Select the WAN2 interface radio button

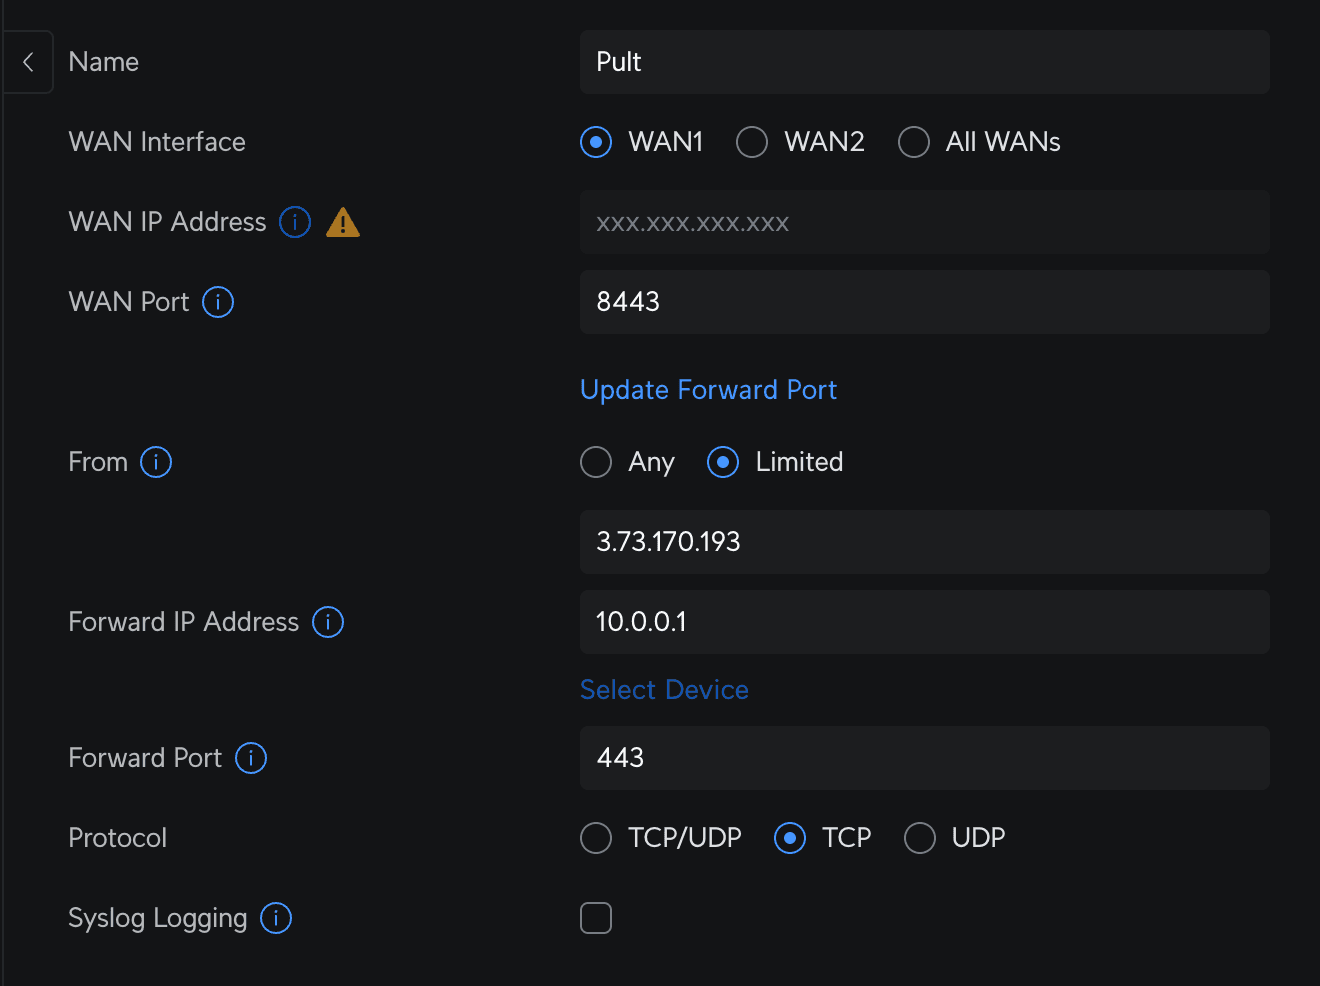click(751, 142)
